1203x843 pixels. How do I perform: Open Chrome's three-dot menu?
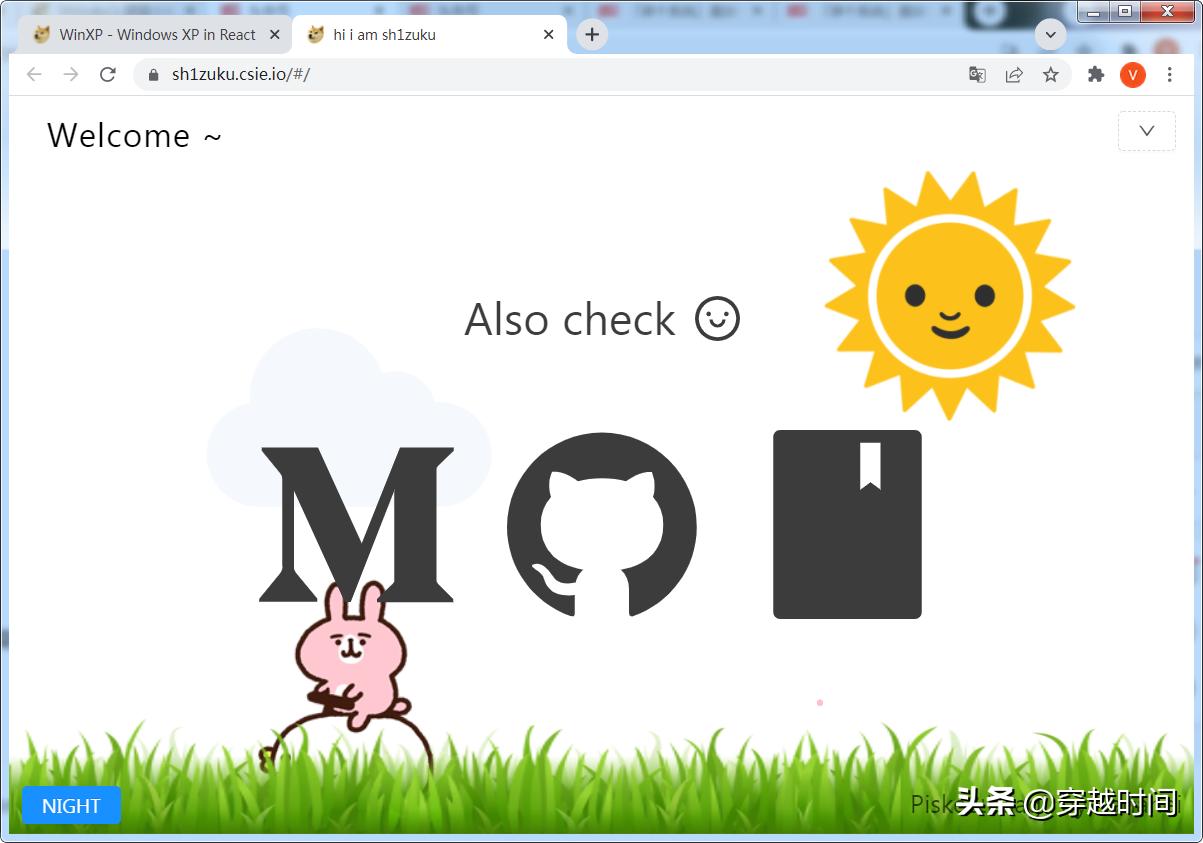pos(1170,74)
